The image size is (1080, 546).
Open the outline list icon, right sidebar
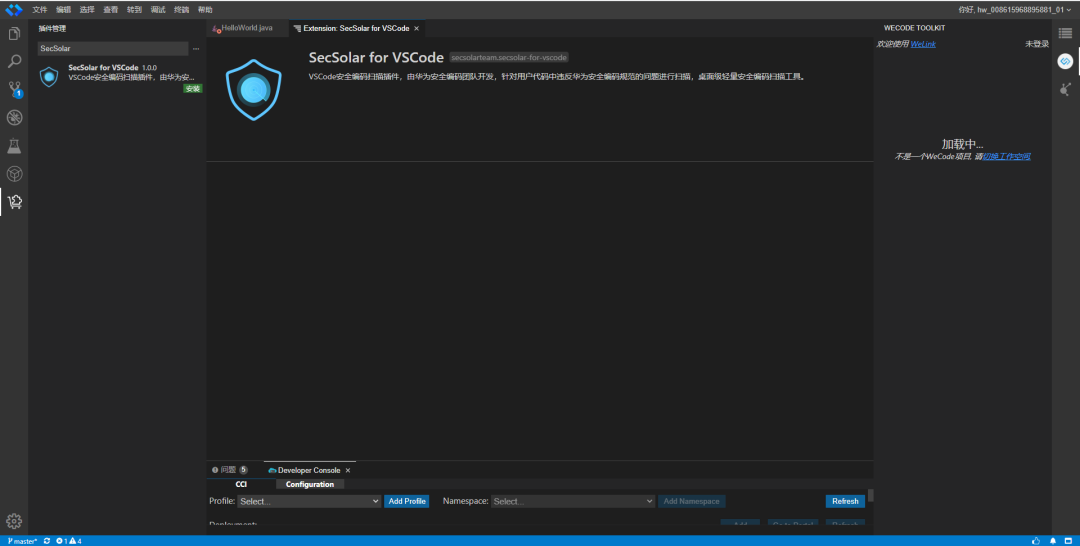coord(1066,33)
